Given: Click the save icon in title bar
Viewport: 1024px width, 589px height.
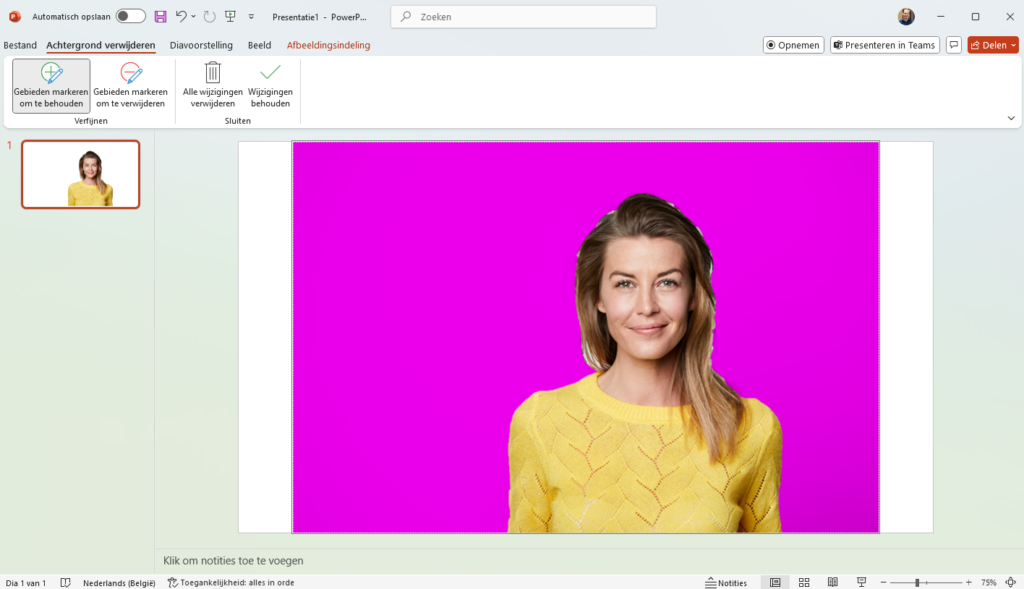Looking at the screenshot, I should click(x=160, y=17).
